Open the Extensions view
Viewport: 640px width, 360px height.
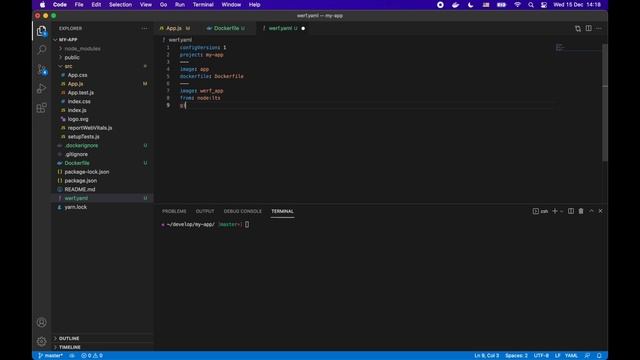41,108
